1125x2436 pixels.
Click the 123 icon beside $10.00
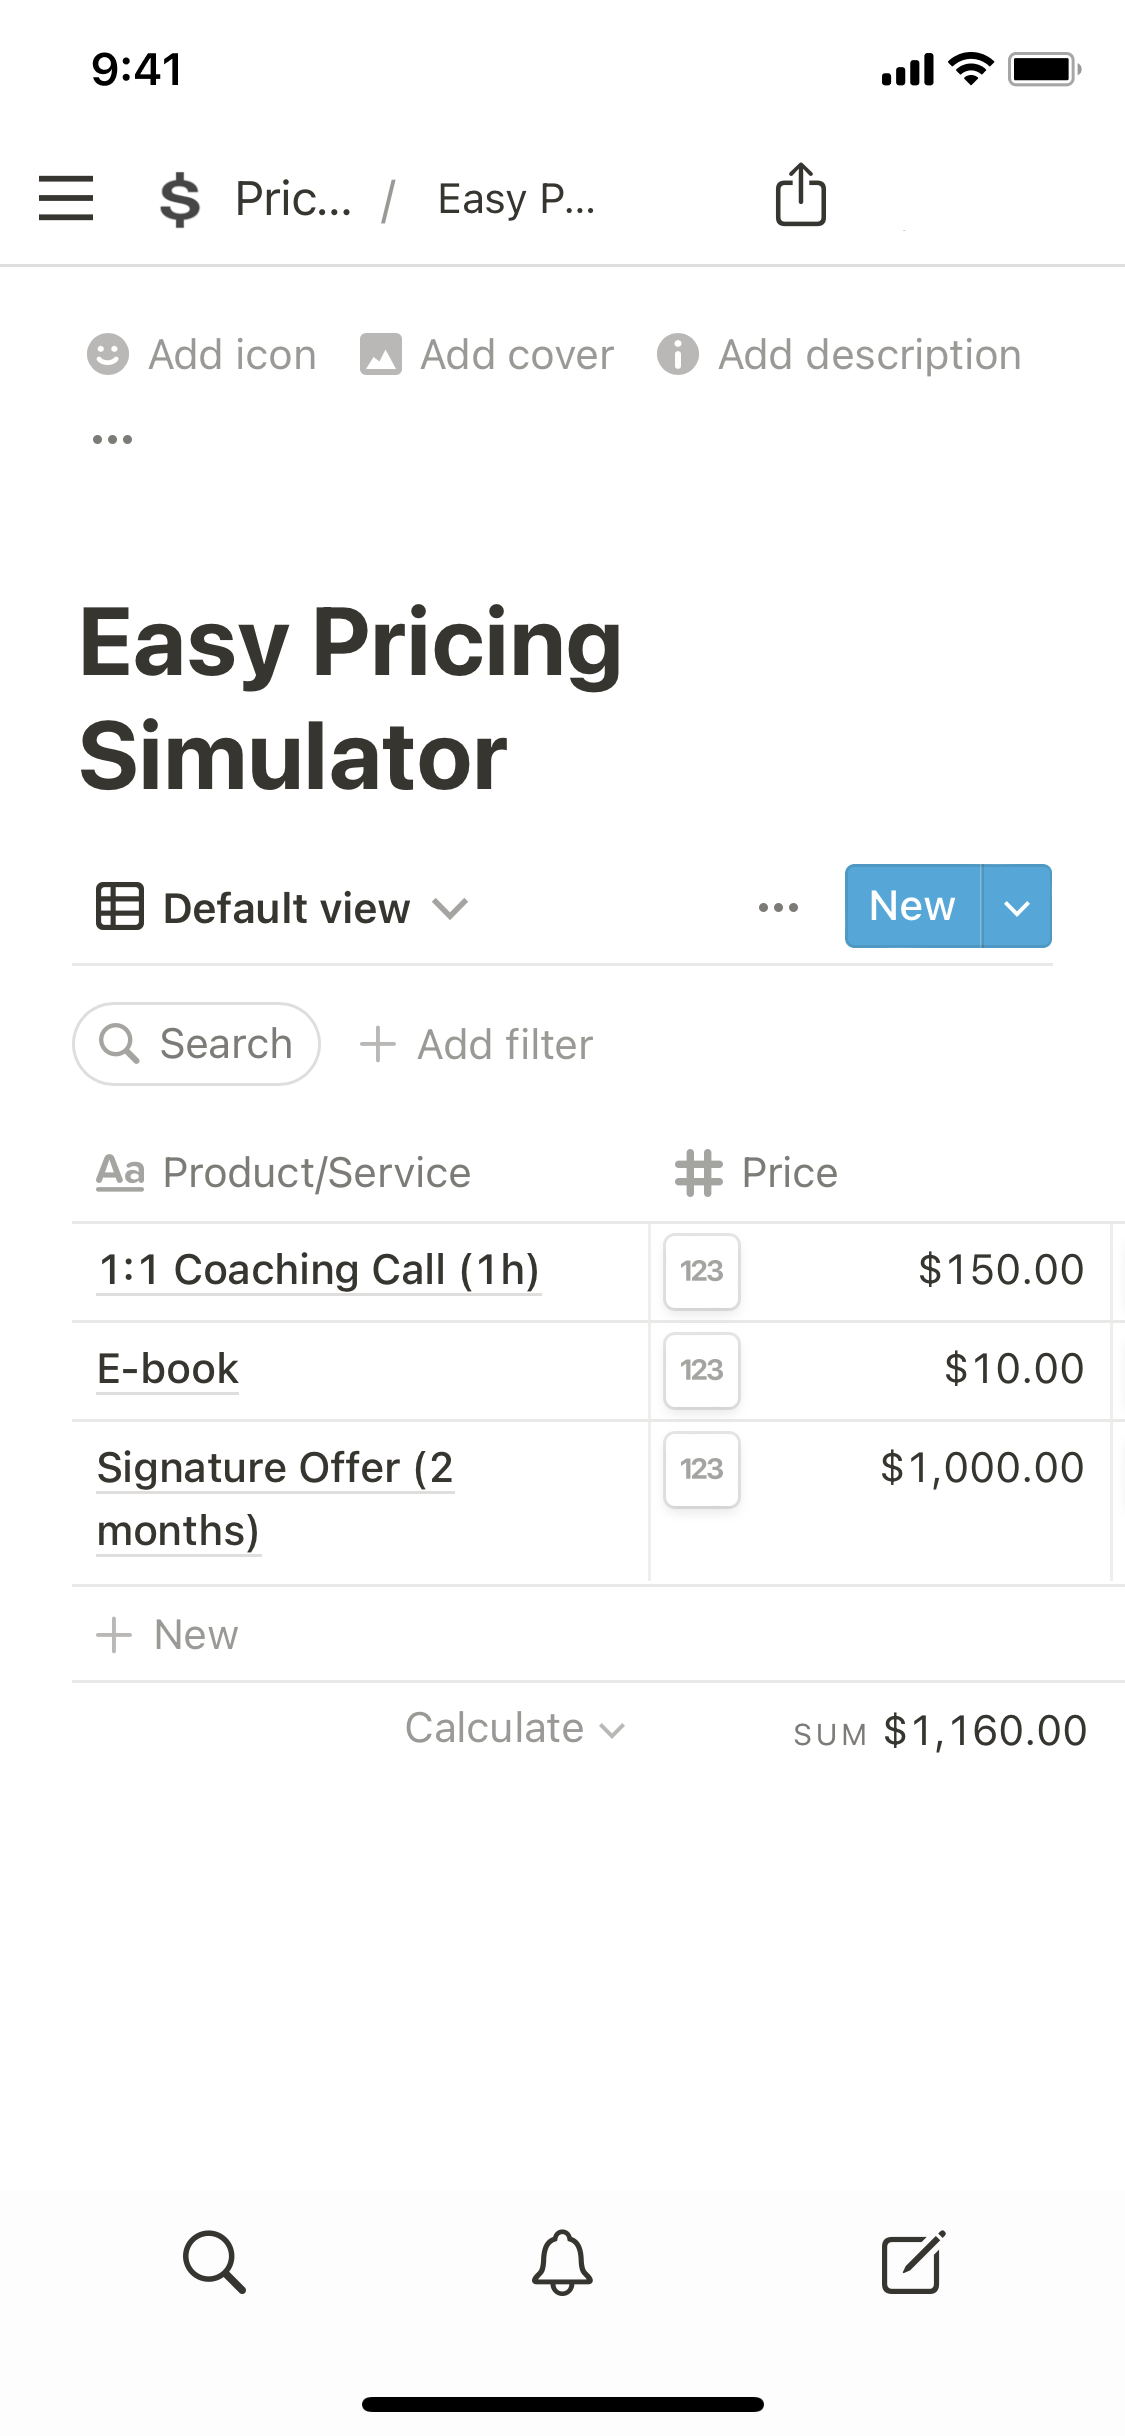pyautogui.click(x=702, y=1370)
